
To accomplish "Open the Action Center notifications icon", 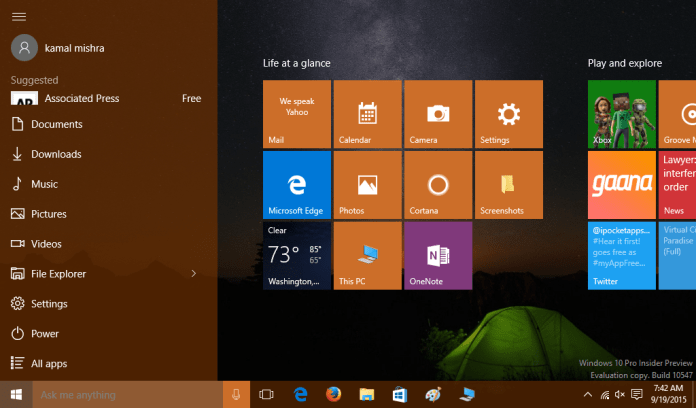I will [637, 394].
